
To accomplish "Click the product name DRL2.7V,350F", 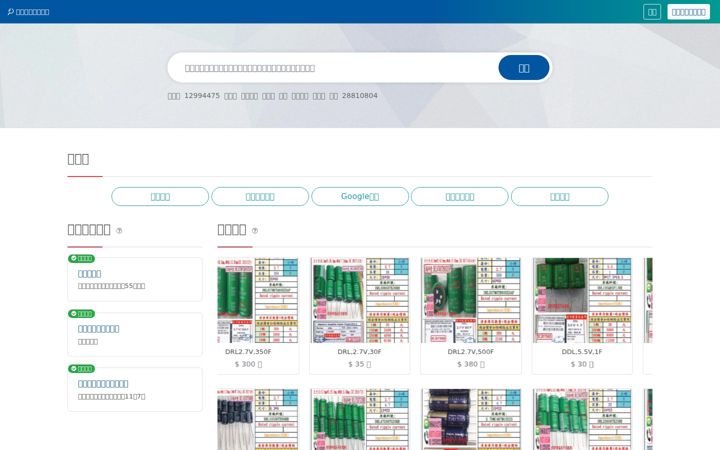I will [x=248, y=352].
